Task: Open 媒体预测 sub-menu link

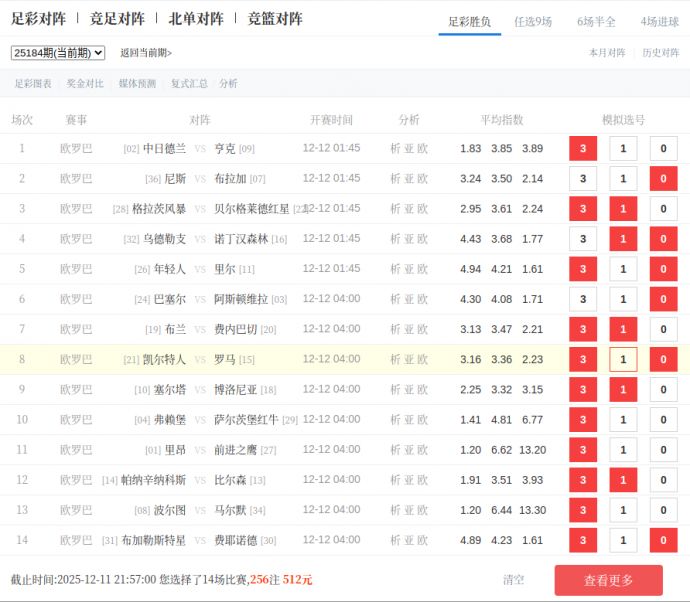Action: pyautogui.click(x=137, y=84)
